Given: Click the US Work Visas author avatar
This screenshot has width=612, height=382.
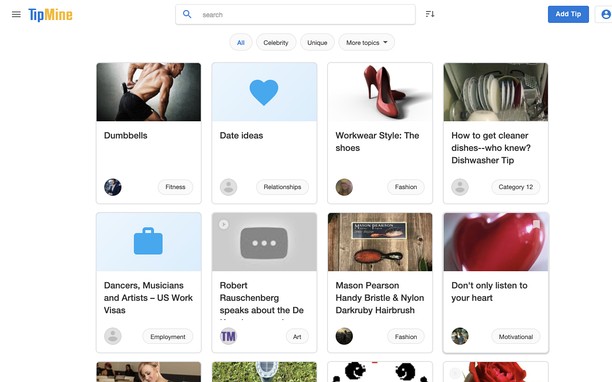Looking at the screenshot, I should pos(113,336).
